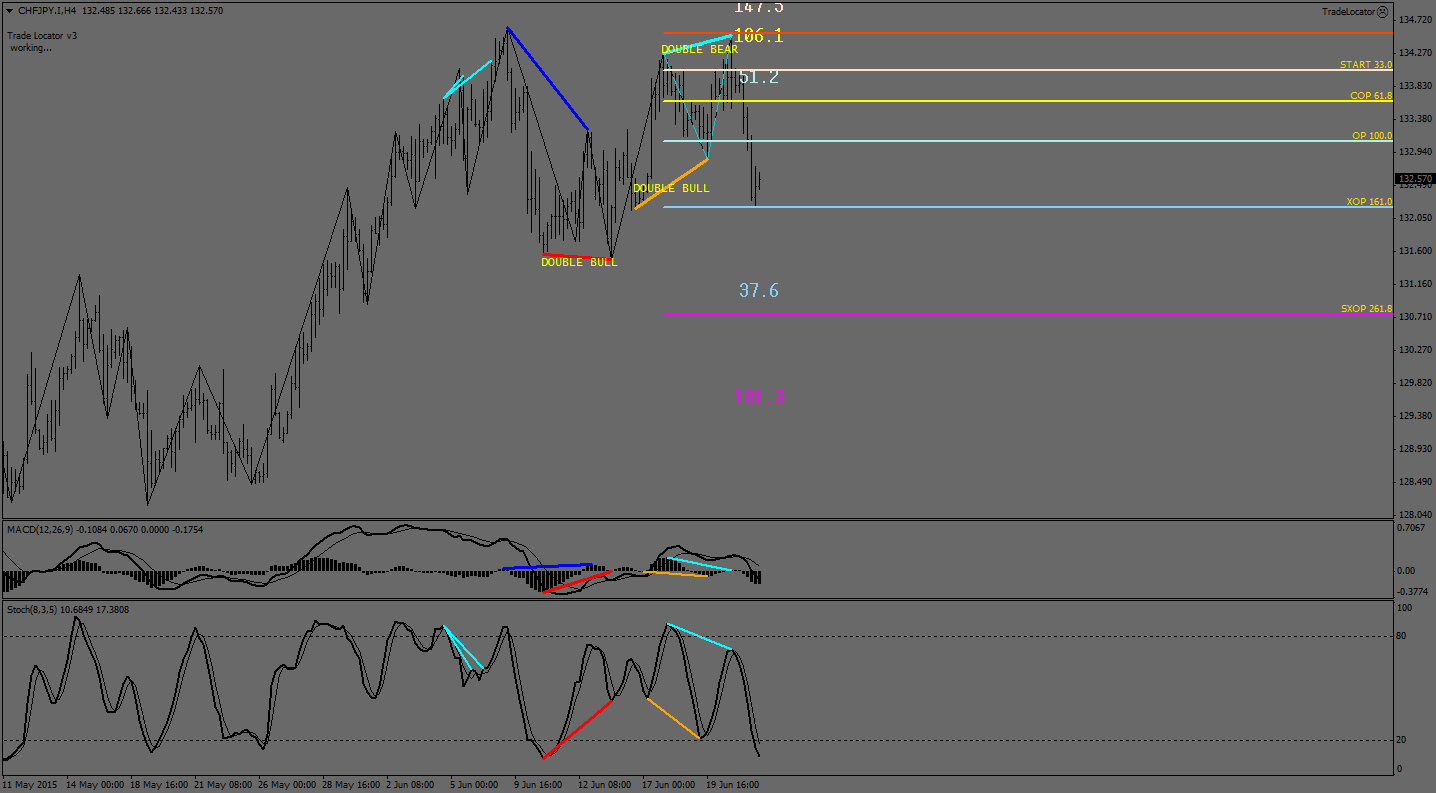Click the XOP 161.0 level label
The height and width of the screenshot is (793, 1436).
pyautogui.click(x=1368, y=202)
